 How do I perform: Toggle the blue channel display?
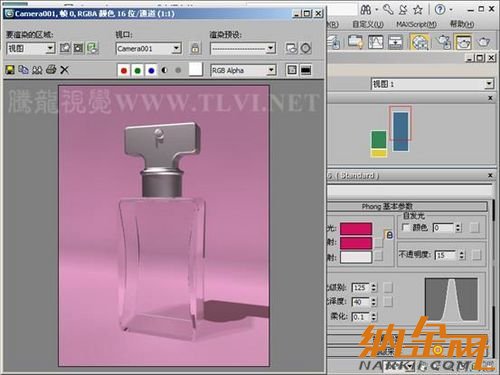(x=151, y=70)
